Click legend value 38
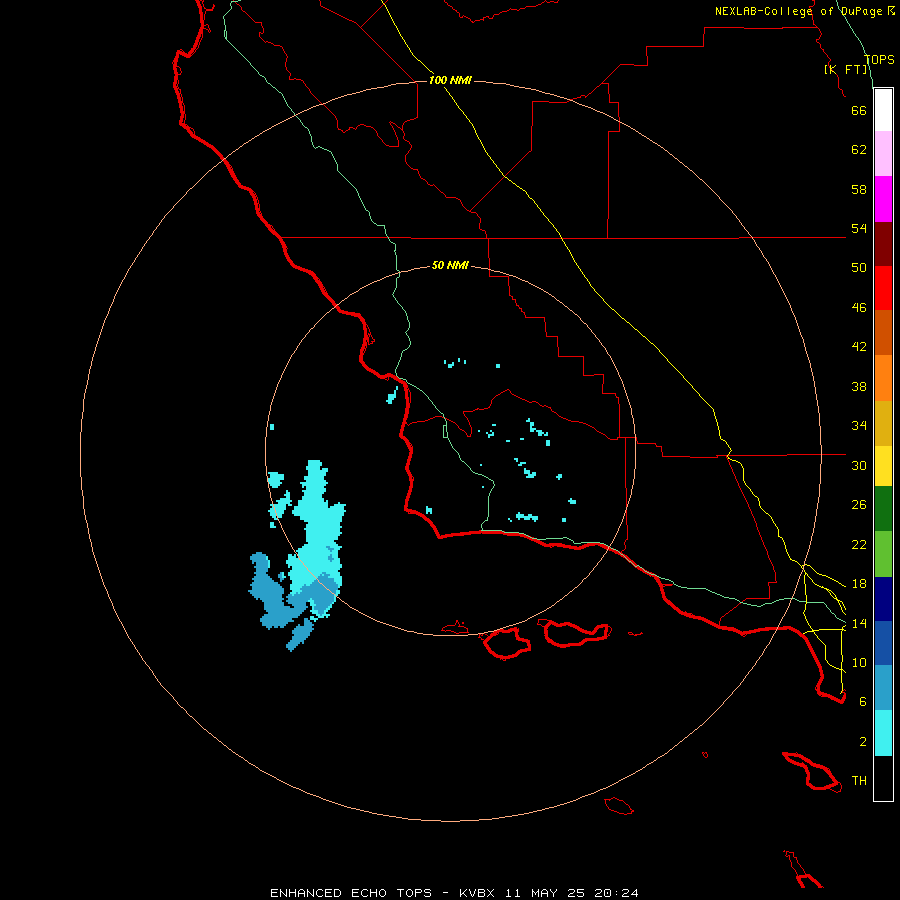The width and height of the screenshot is (900, 900). 859,386
